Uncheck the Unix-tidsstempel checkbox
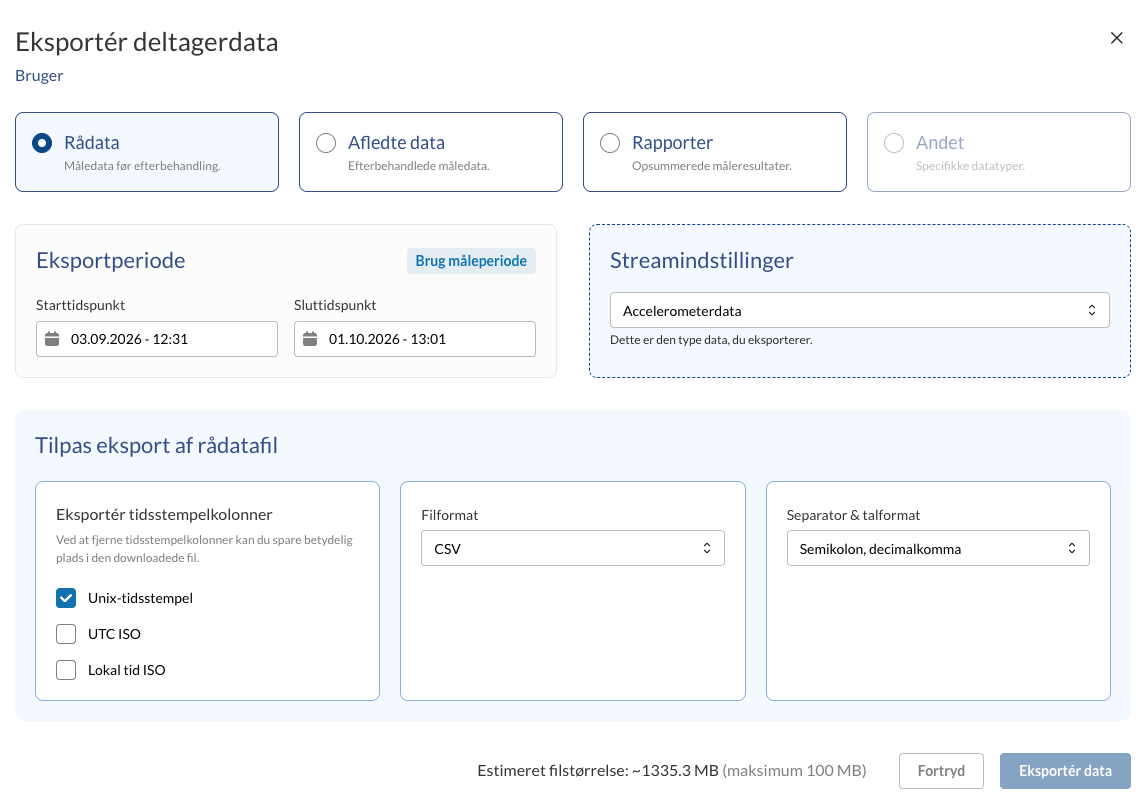This screenshot has width=1139, height=798. point(66,598)
